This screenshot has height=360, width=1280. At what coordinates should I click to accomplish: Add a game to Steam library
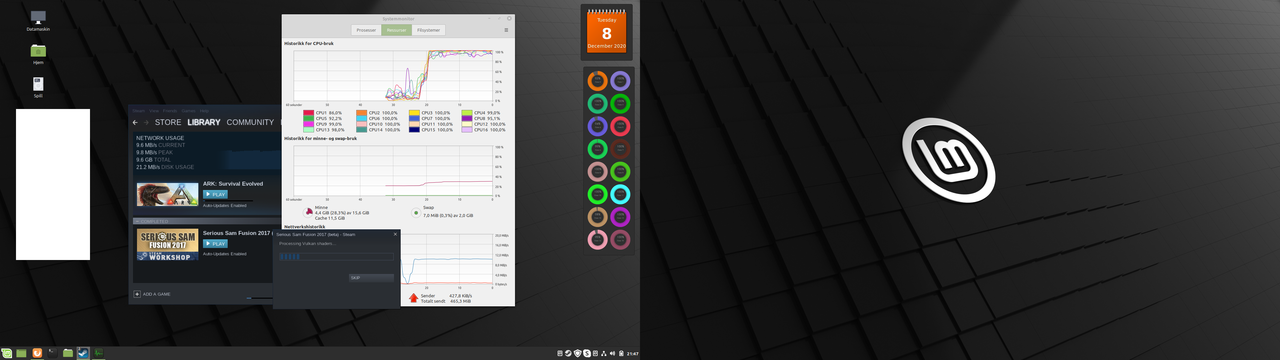click(x=152, y=294)
